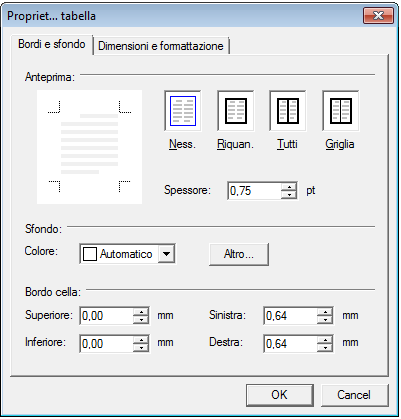Increase Spessore value with up arrow
Image resolution: width=401 pixels, height=419 pixels.
coord(289,187)
